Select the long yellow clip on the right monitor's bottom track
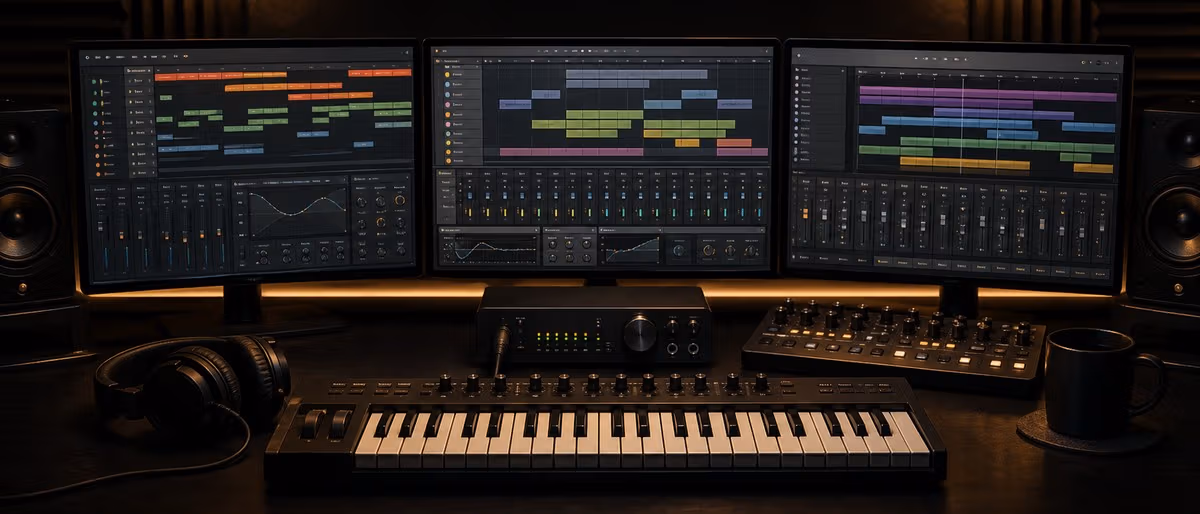The height and width of the screenshot is (514, 1200). pos(965,164)
